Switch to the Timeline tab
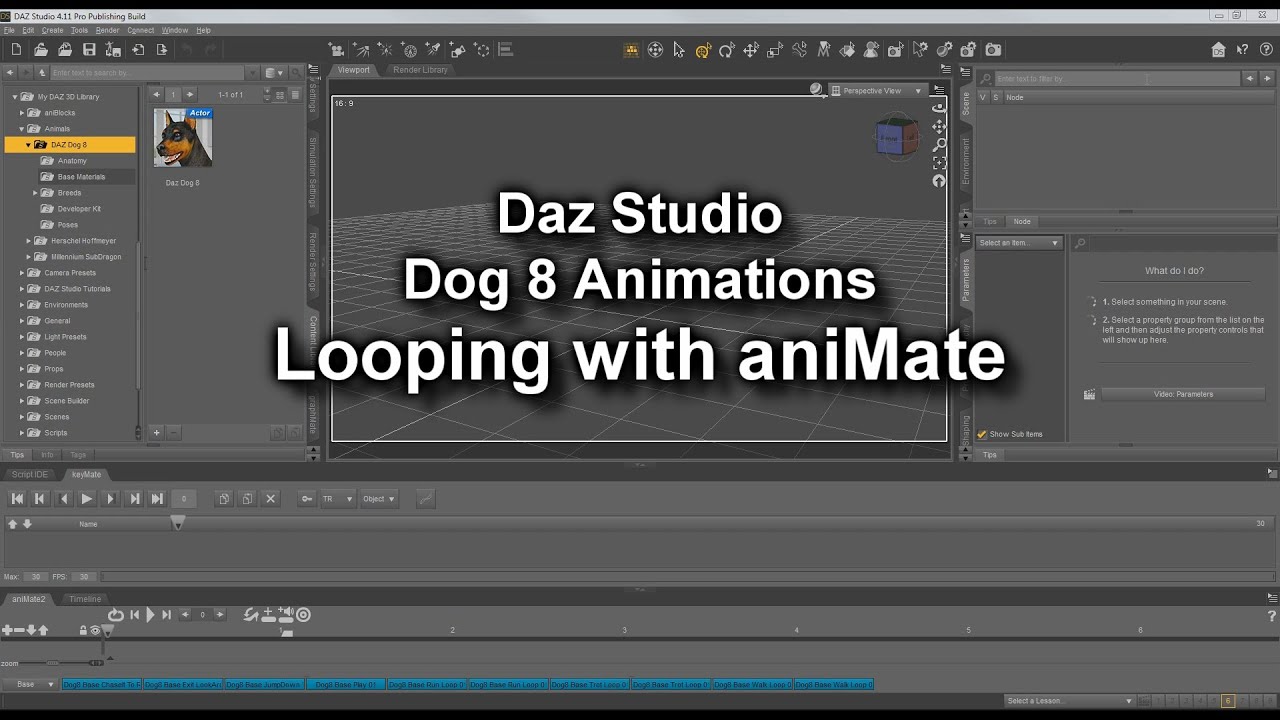This screenshot has width=1280, height=720. click(x=85, y=599)
